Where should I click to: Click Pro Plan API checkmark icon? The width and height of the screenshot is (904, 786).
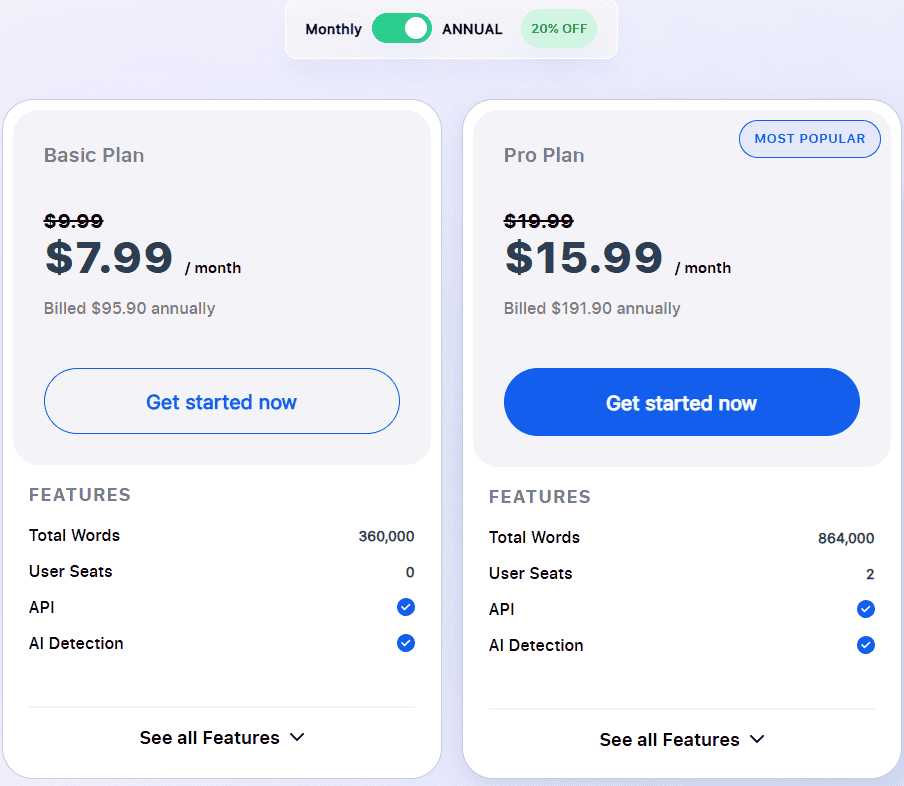pos(865,609)
